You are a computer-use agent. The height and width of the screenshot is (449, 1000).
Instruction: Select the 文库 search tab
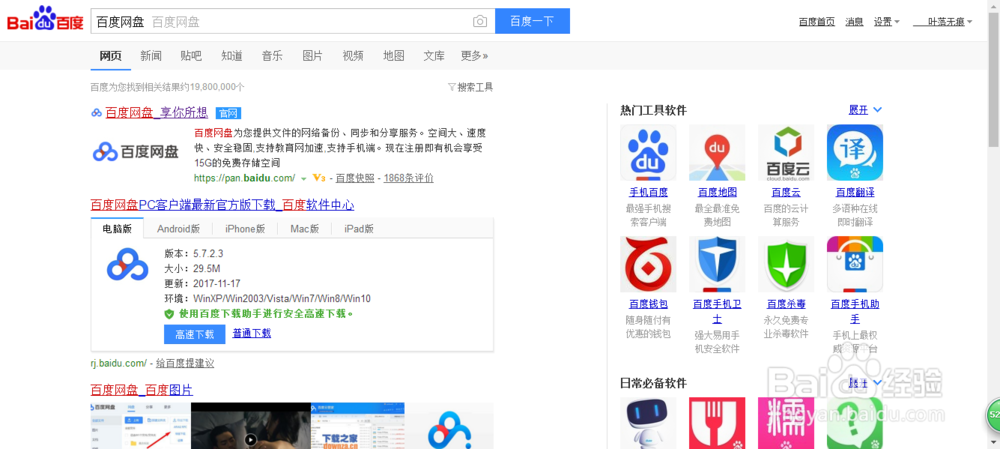pyautogui.click(x=434, y=55)
